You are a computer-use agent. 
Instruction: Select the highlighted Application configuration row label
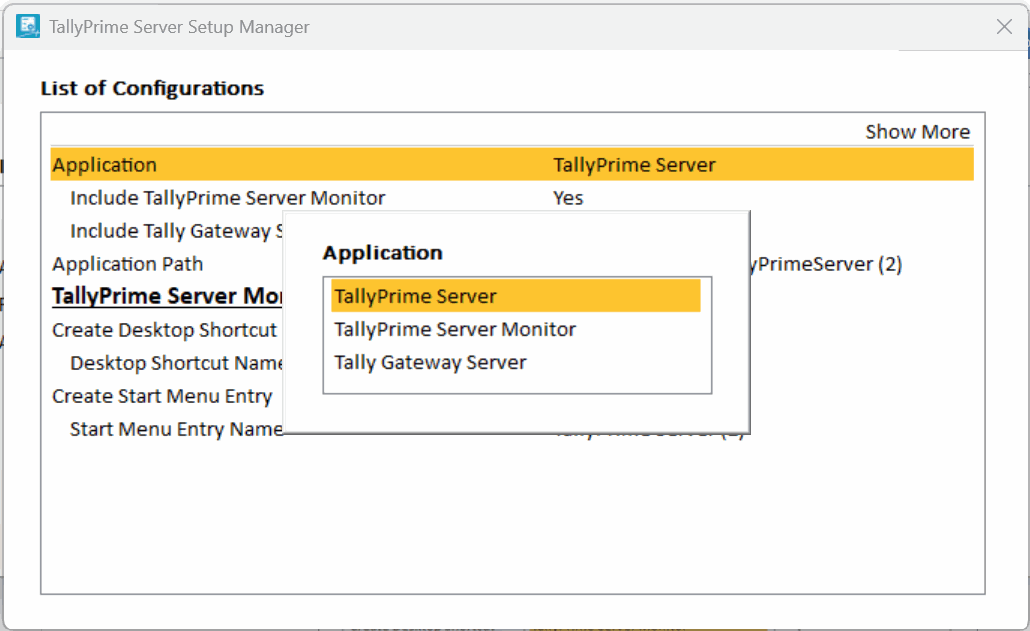[105, 165]
